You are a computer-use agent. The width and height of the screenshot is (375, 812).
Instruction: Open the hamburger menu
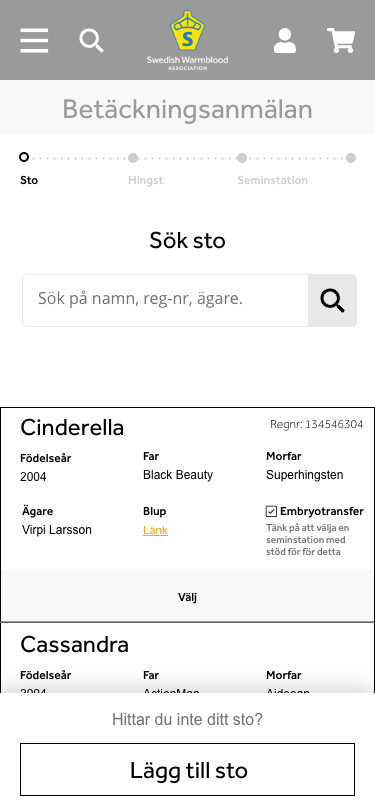(x=34, y=40)
